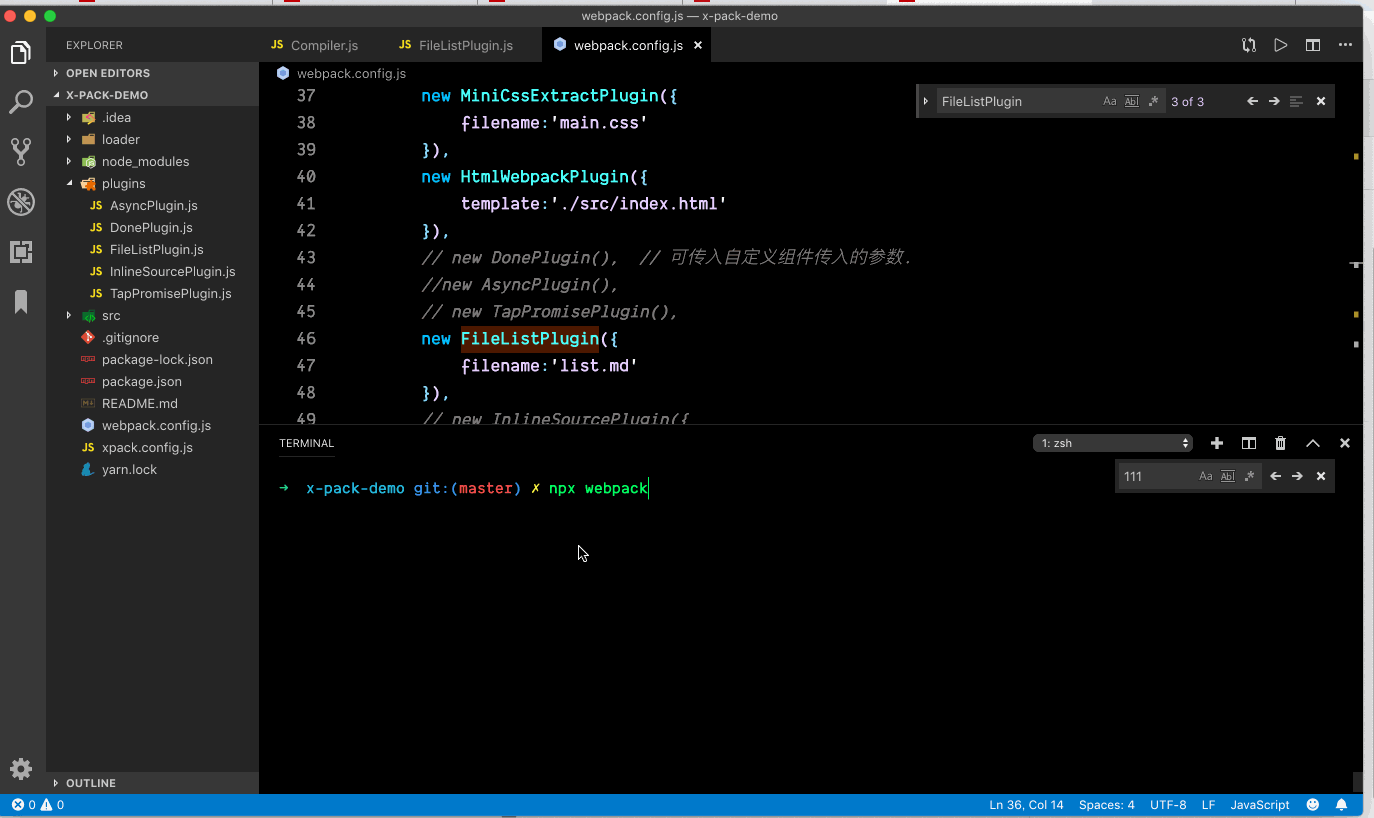Open DonePlugin.js in the explorer

click(153, 227)
